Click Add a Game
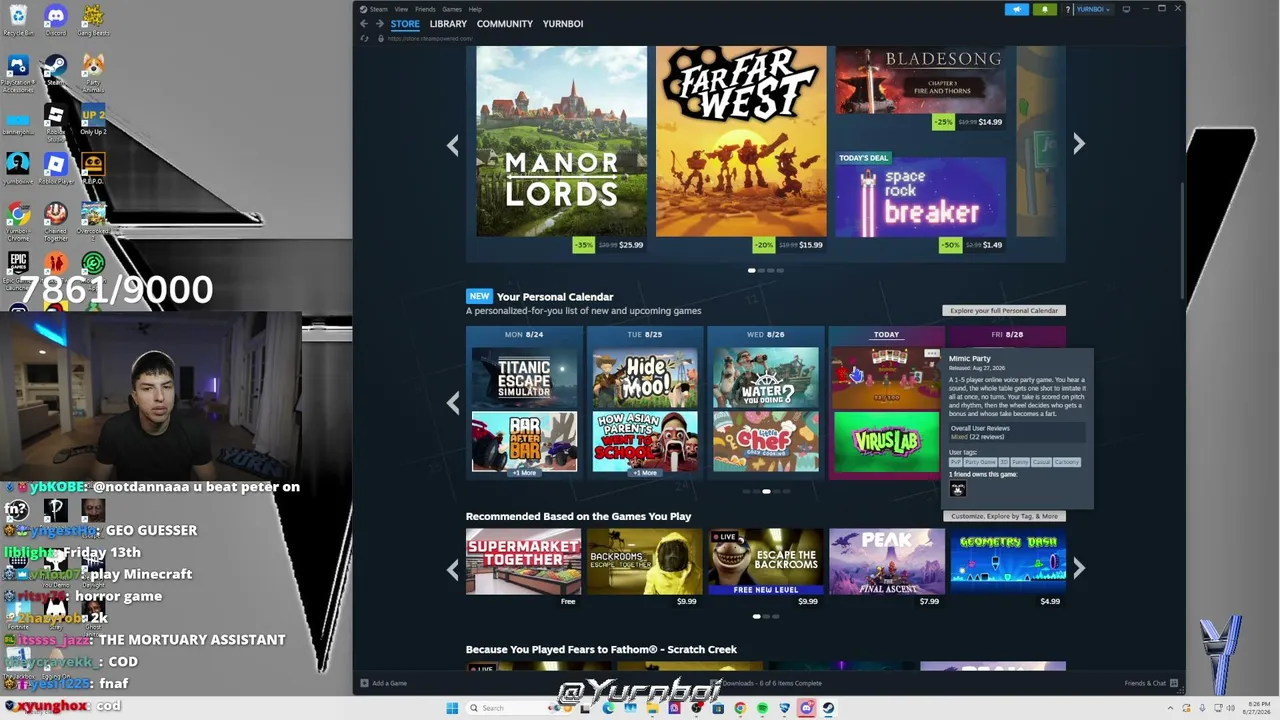Screen dimensions: 1280x720 click(384, 683)
